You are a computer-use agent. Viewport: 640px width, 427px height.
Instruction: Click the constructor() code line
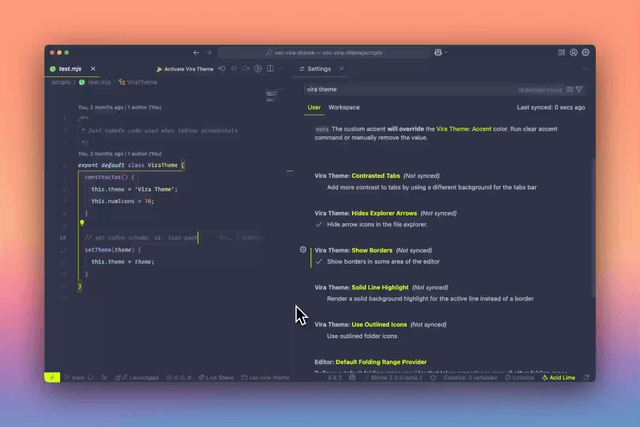[109, 177]
